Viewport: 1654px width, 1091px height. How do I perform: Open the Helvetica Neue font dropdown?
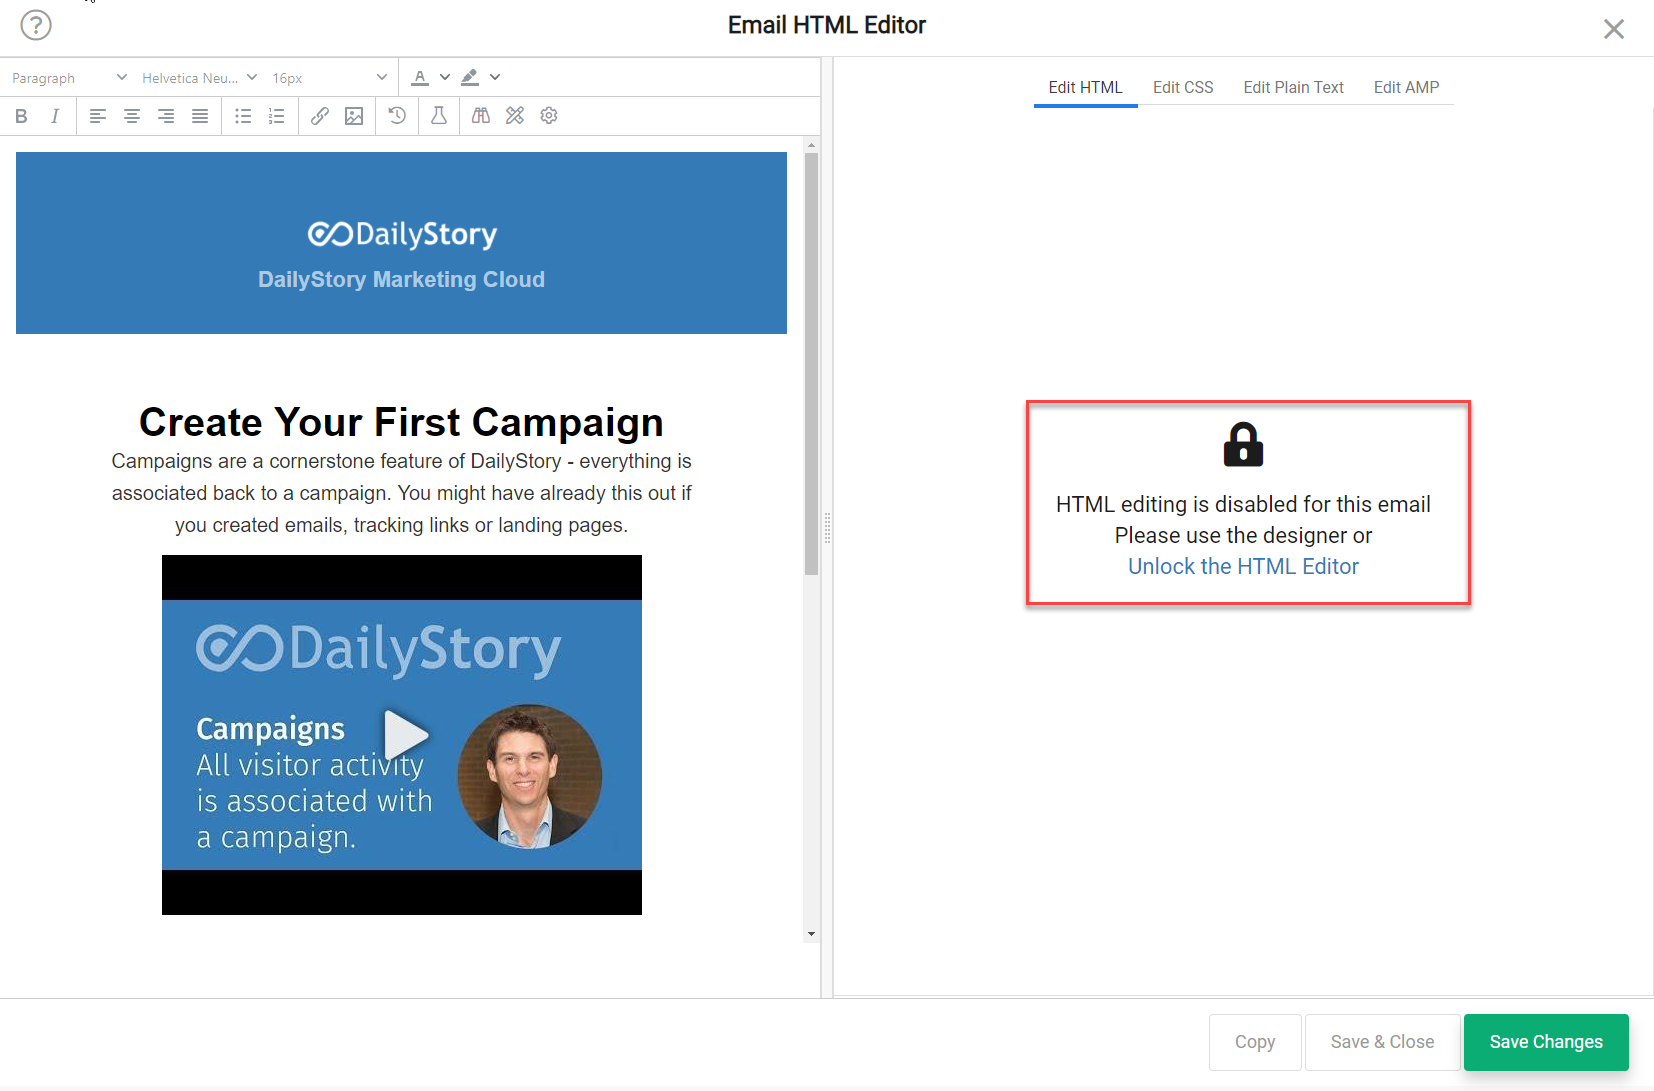tap(199, 78)
